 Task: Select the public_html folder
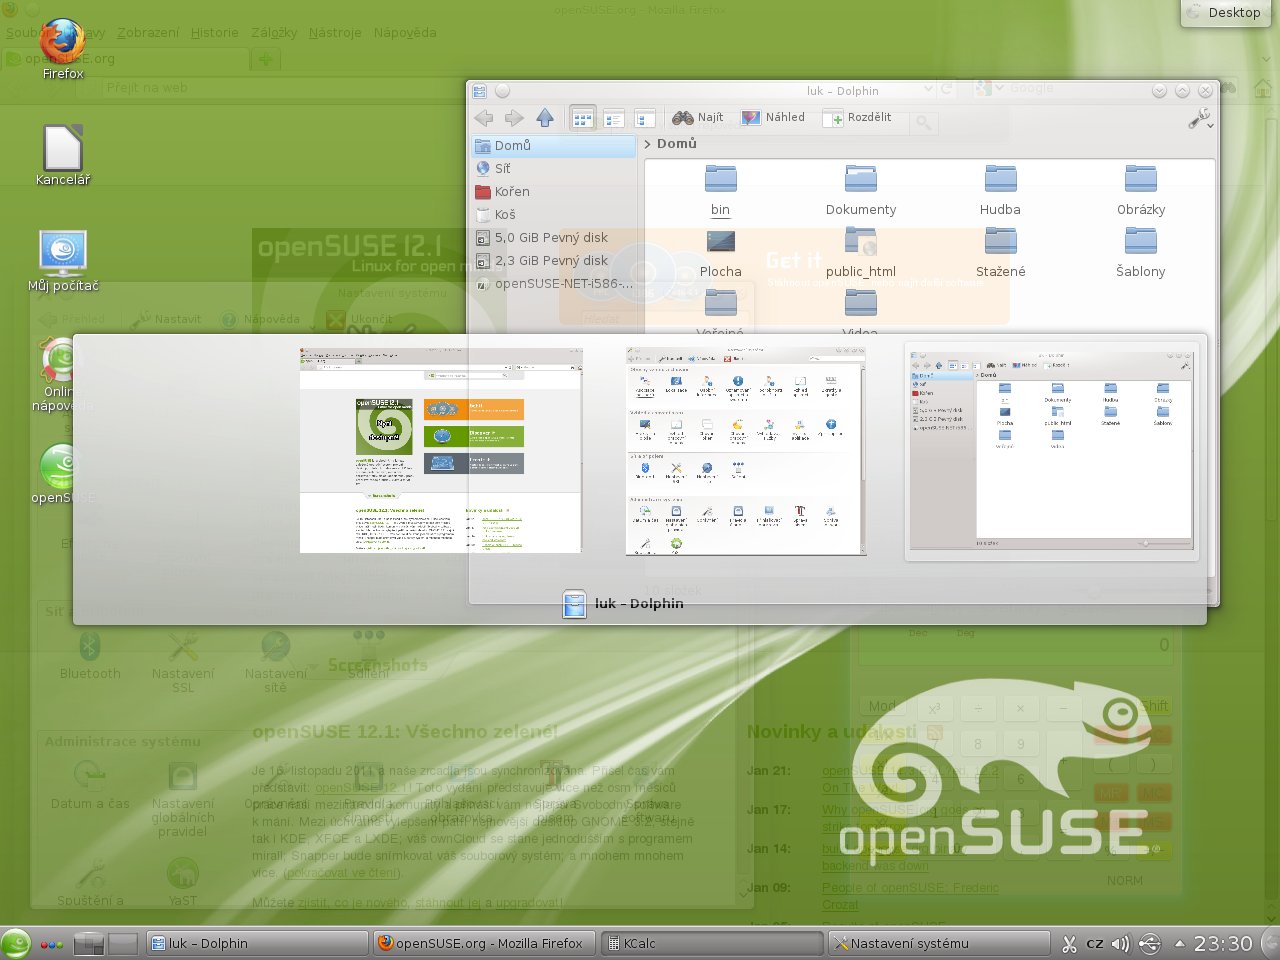coord(861,253)
